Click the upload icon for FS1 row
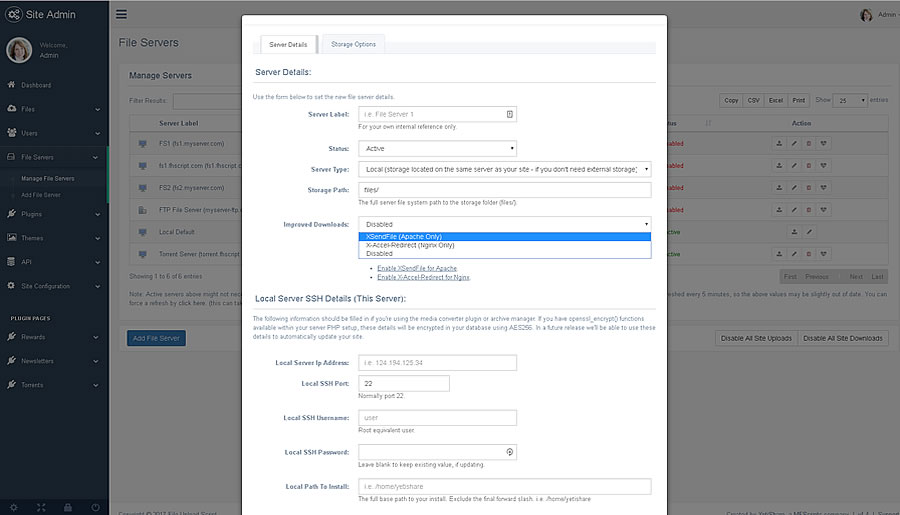This screenshot has width=900, height=515. click(779, 144)
